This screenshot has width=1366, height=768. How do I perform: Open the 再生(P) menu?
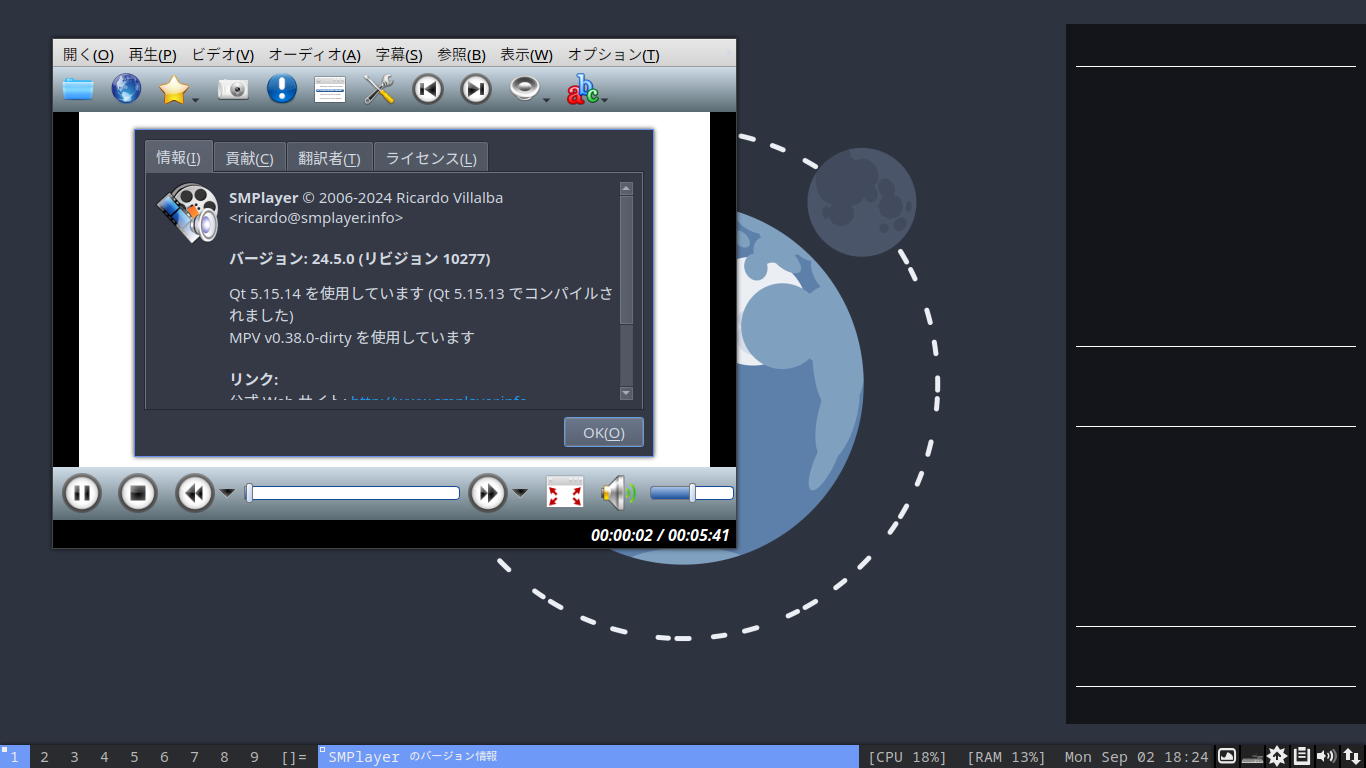coord(152,55)
